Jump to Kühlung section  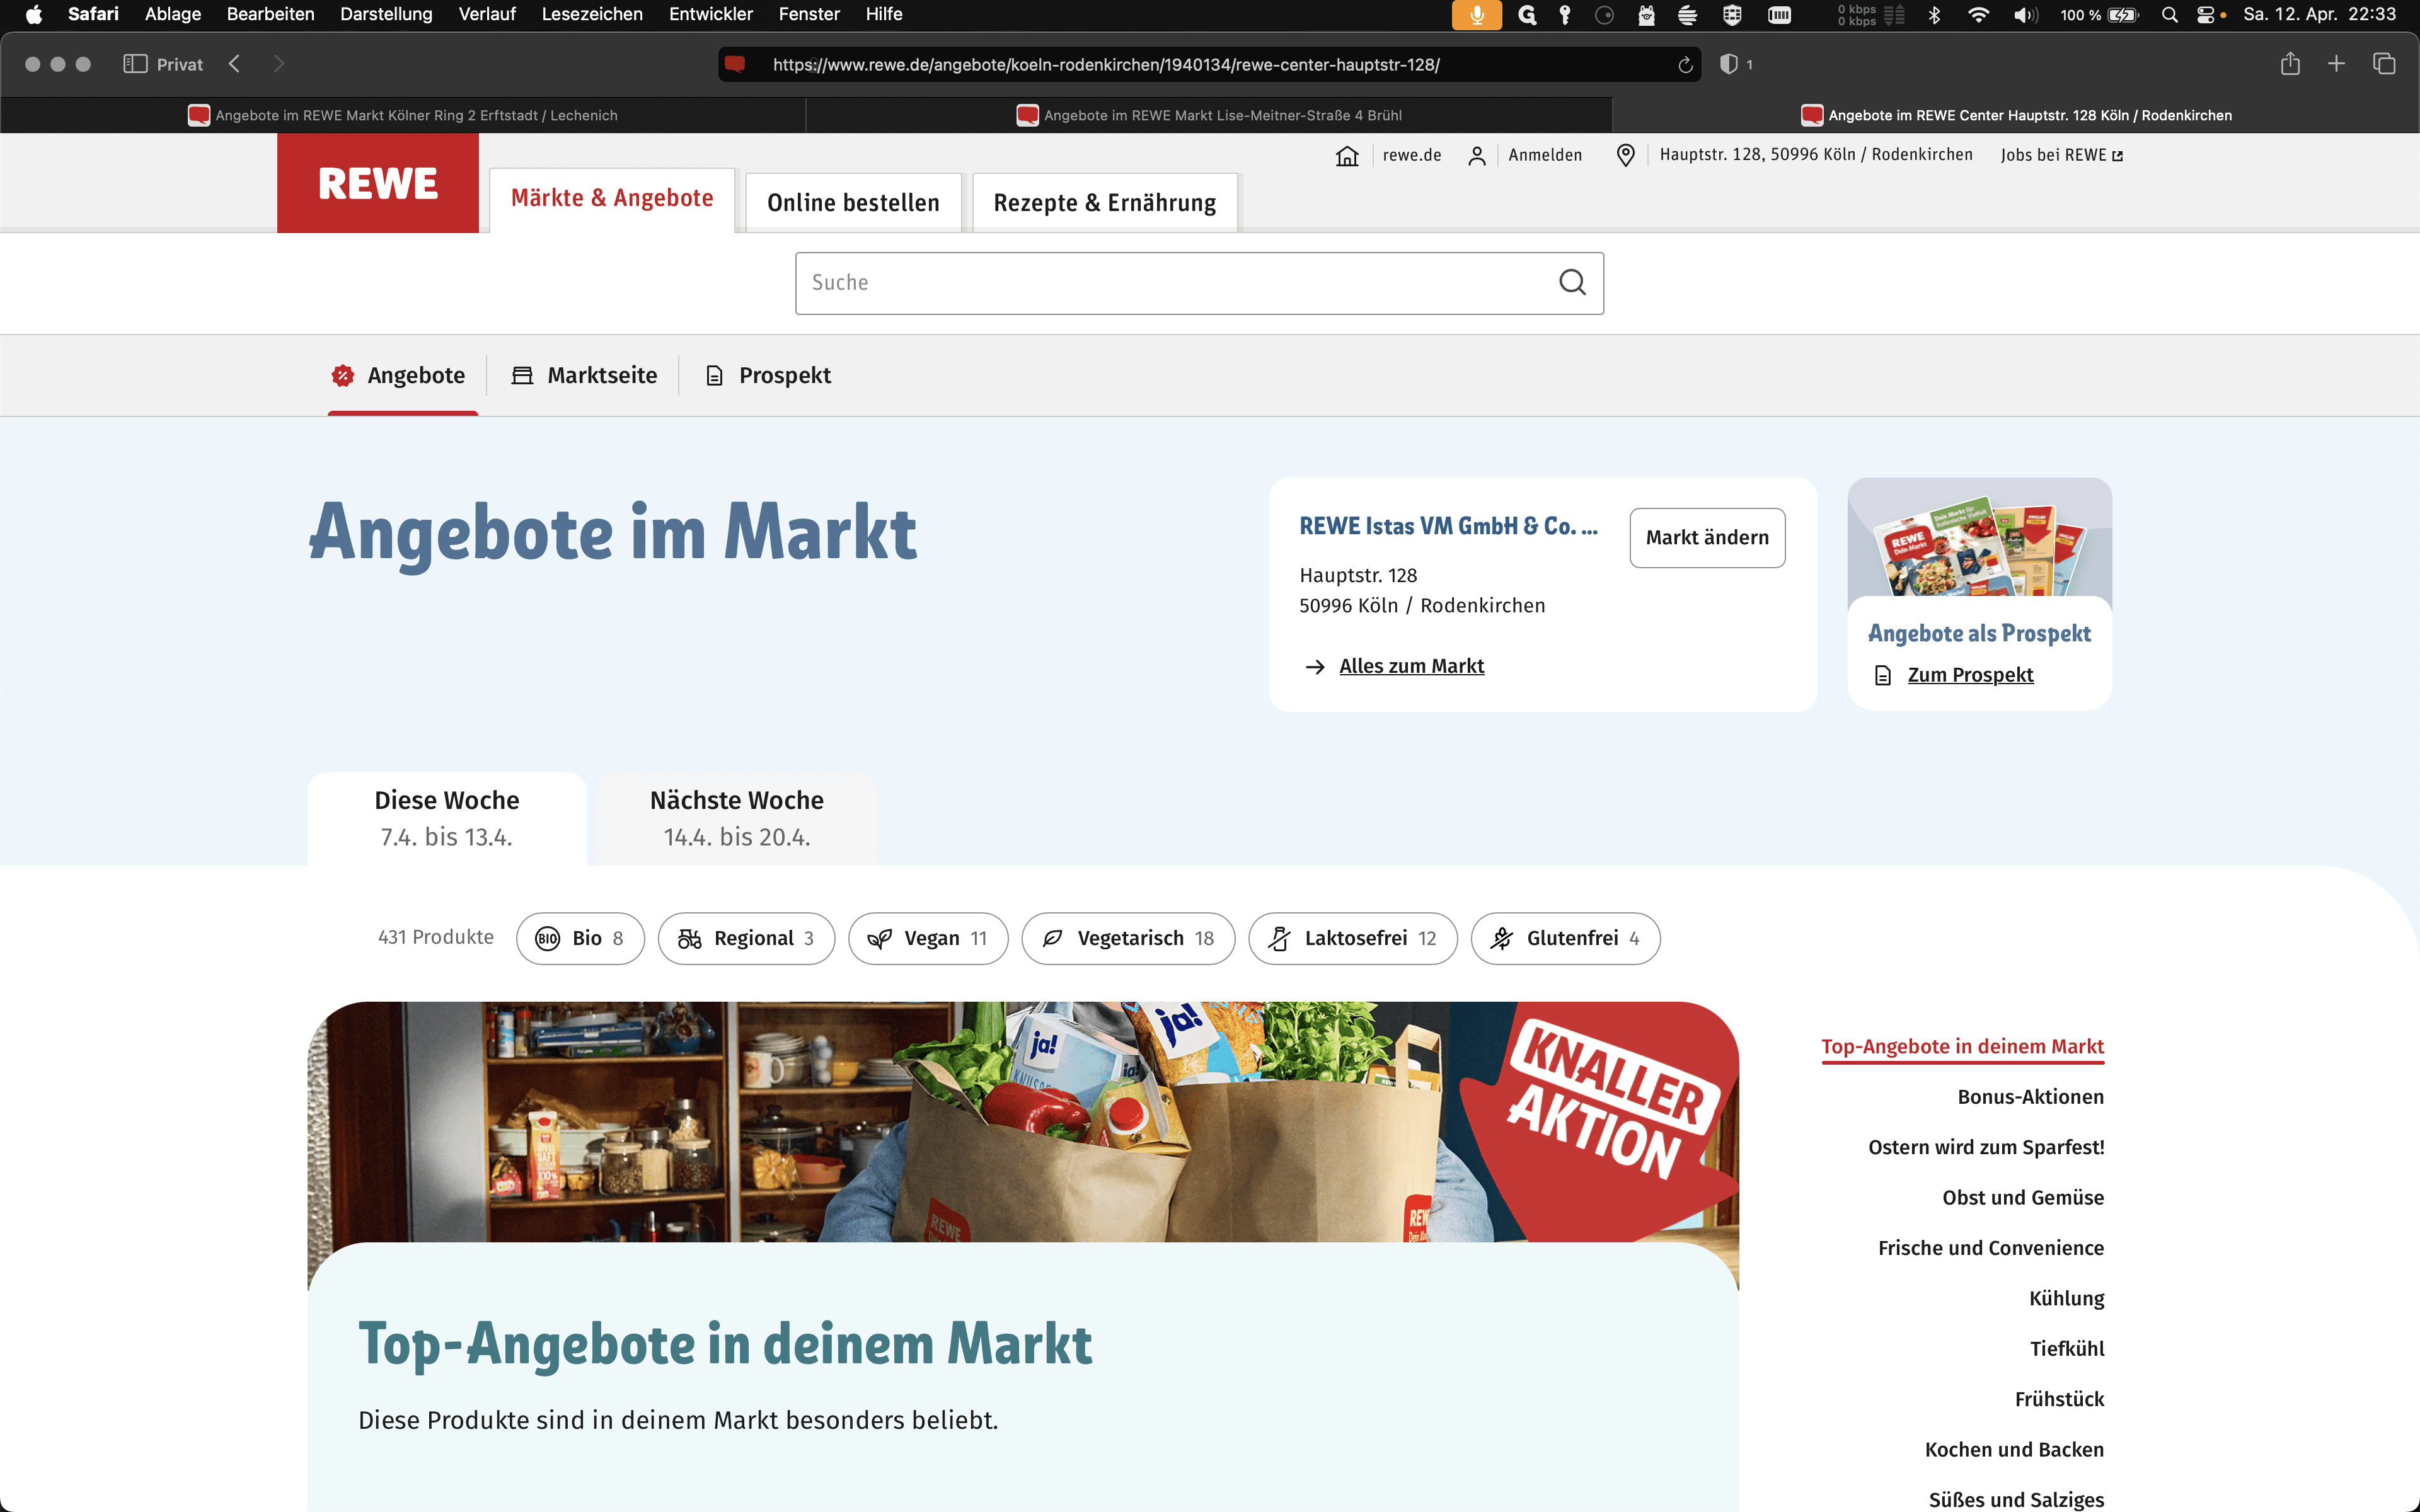tap(2066, 1299)
